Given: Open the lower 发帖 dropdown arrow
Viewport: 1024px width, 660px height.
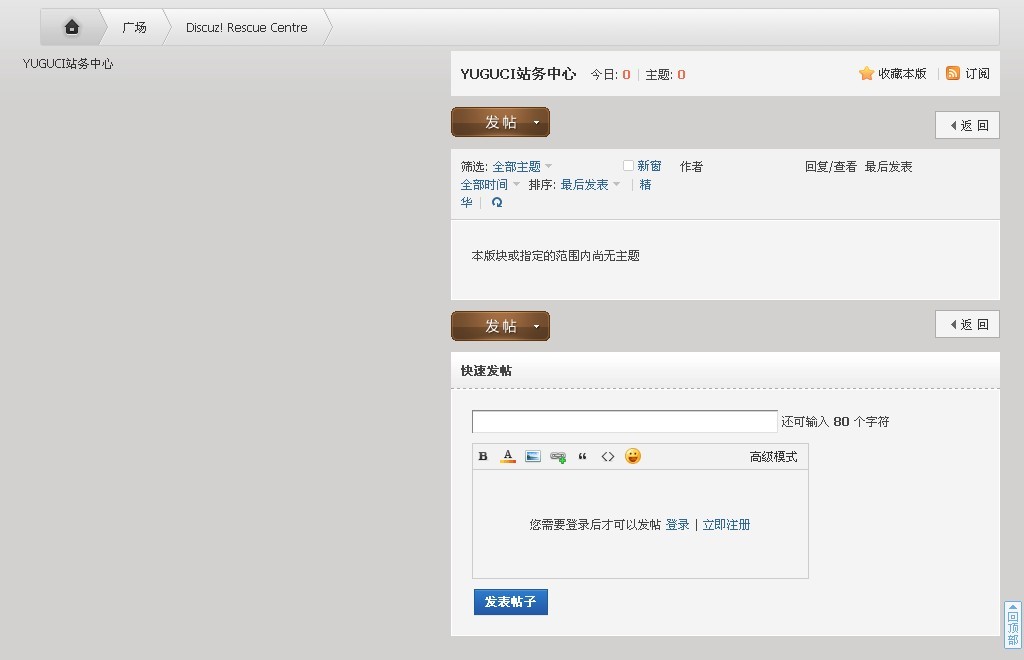Looking at the screenshot, I should 536,326.
